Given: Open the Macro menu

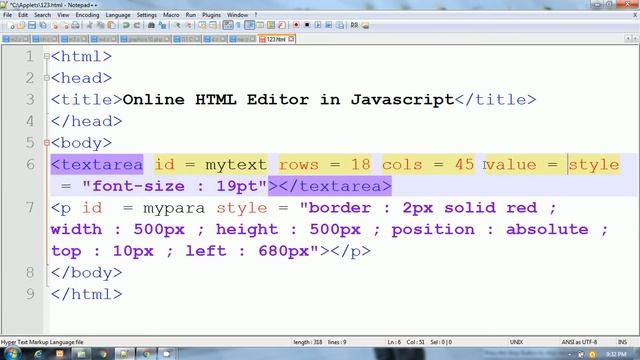Looking at the screenshot, I should click(171, 15).
